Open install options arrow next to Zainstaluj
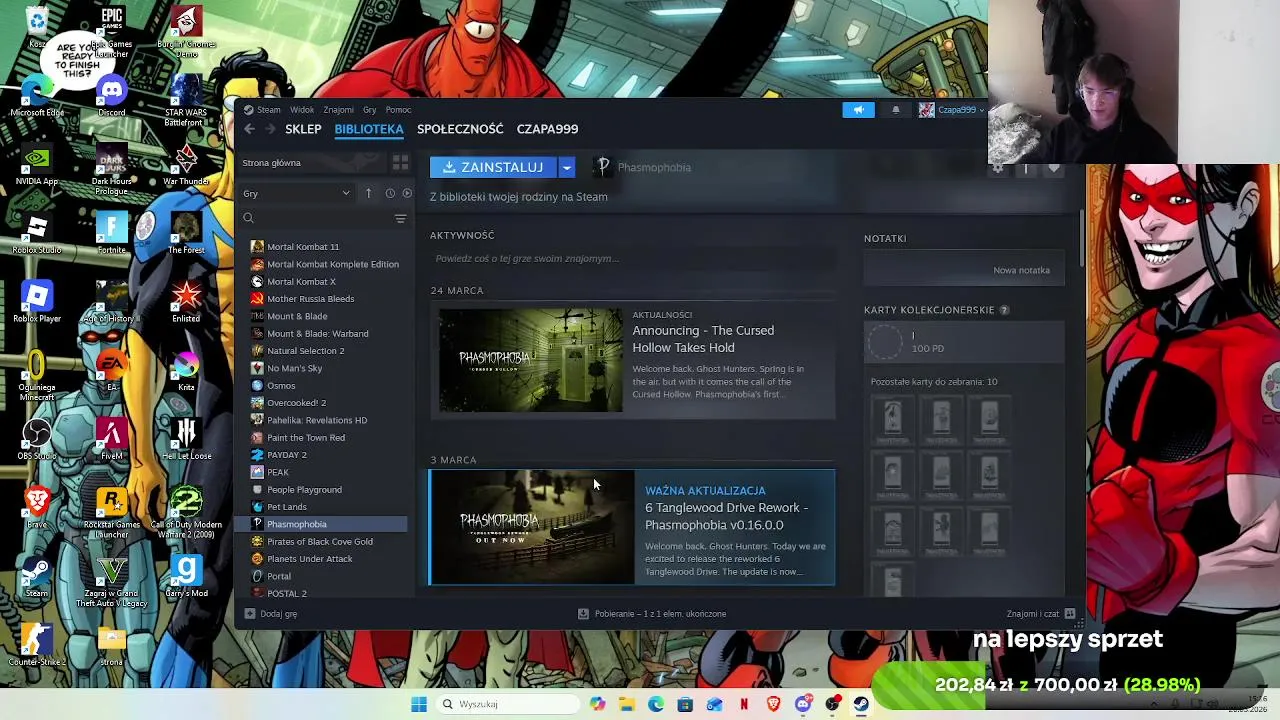The width and height of the screenshot is (1280, 720). [x=566, y=167]
